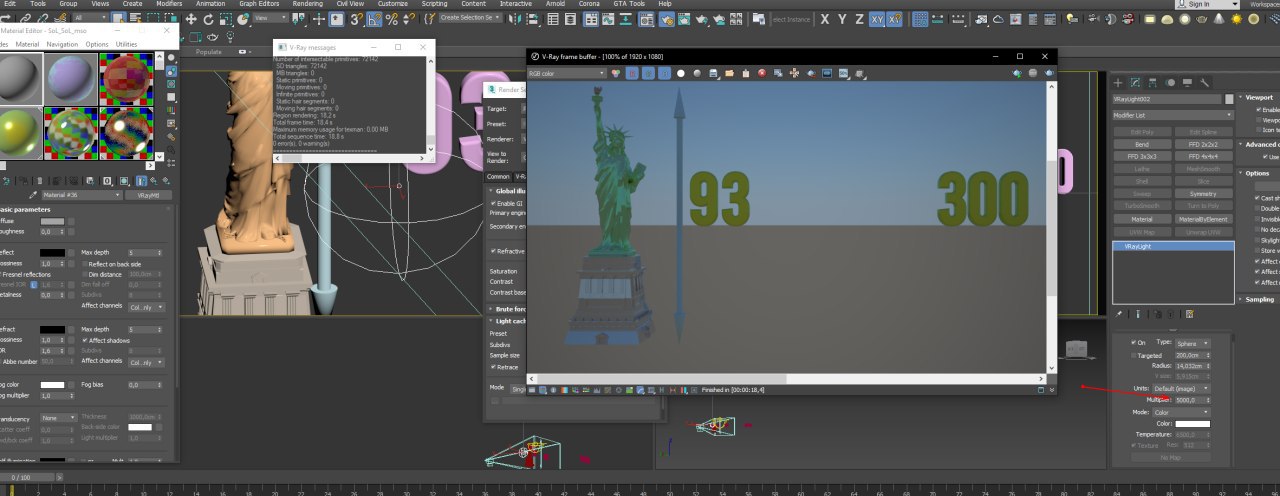
Task: Click the save image icon in V-Ray frame buffer
Action: [x=713, y=73]
